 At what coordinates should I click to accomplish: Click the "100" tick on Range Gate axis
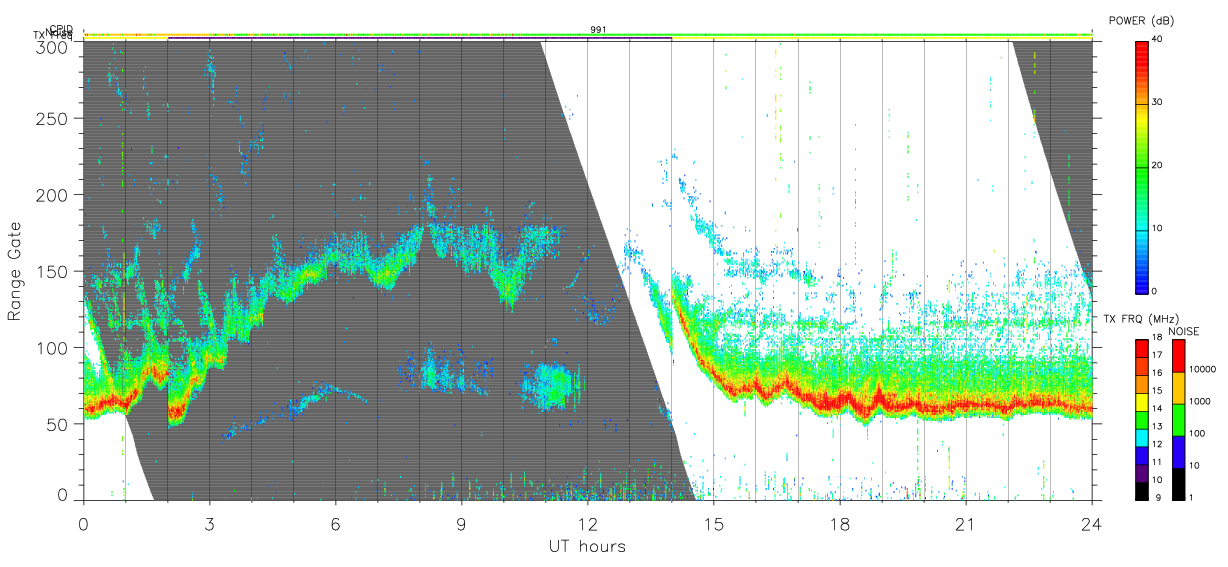[x=54, y=348]
